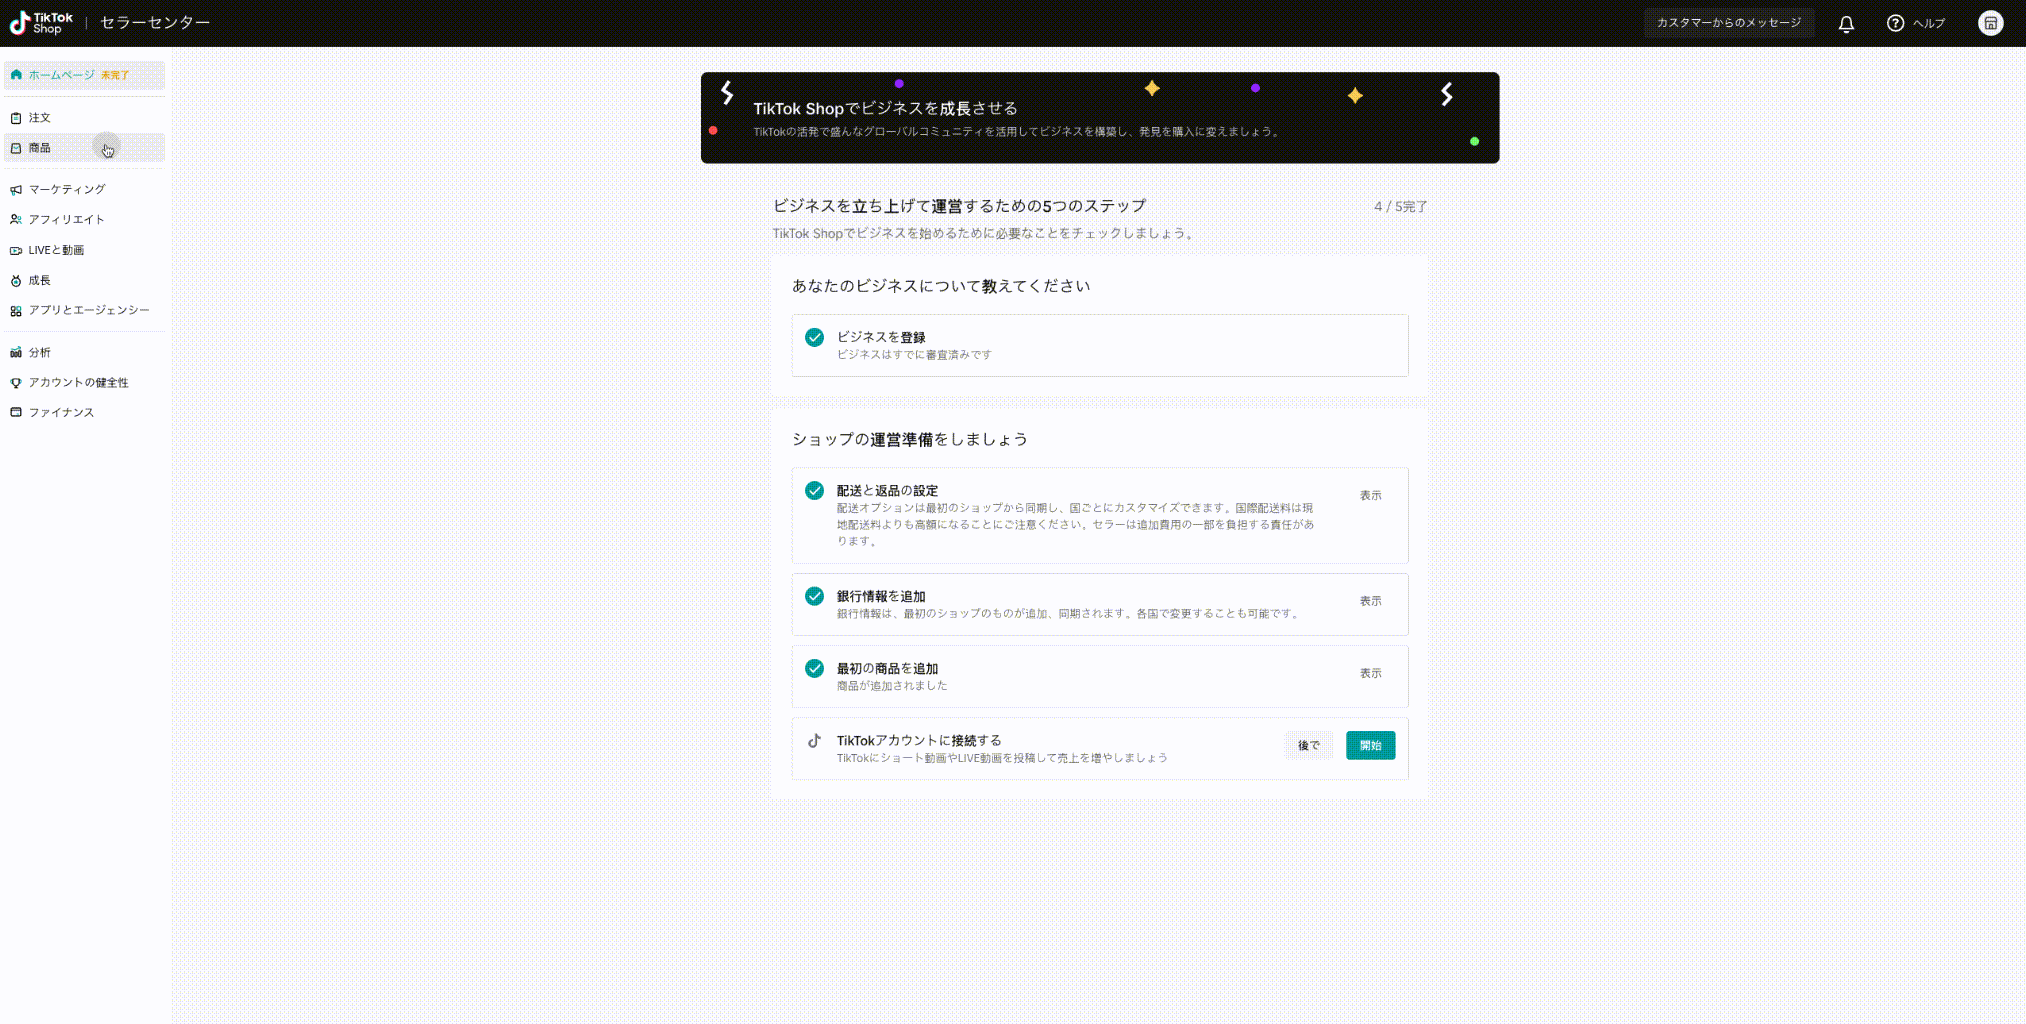Screen dimensions: 2026x1024
Task: Click ビジネスはすでに審査済みです text
Action: [x=914, y=355]
